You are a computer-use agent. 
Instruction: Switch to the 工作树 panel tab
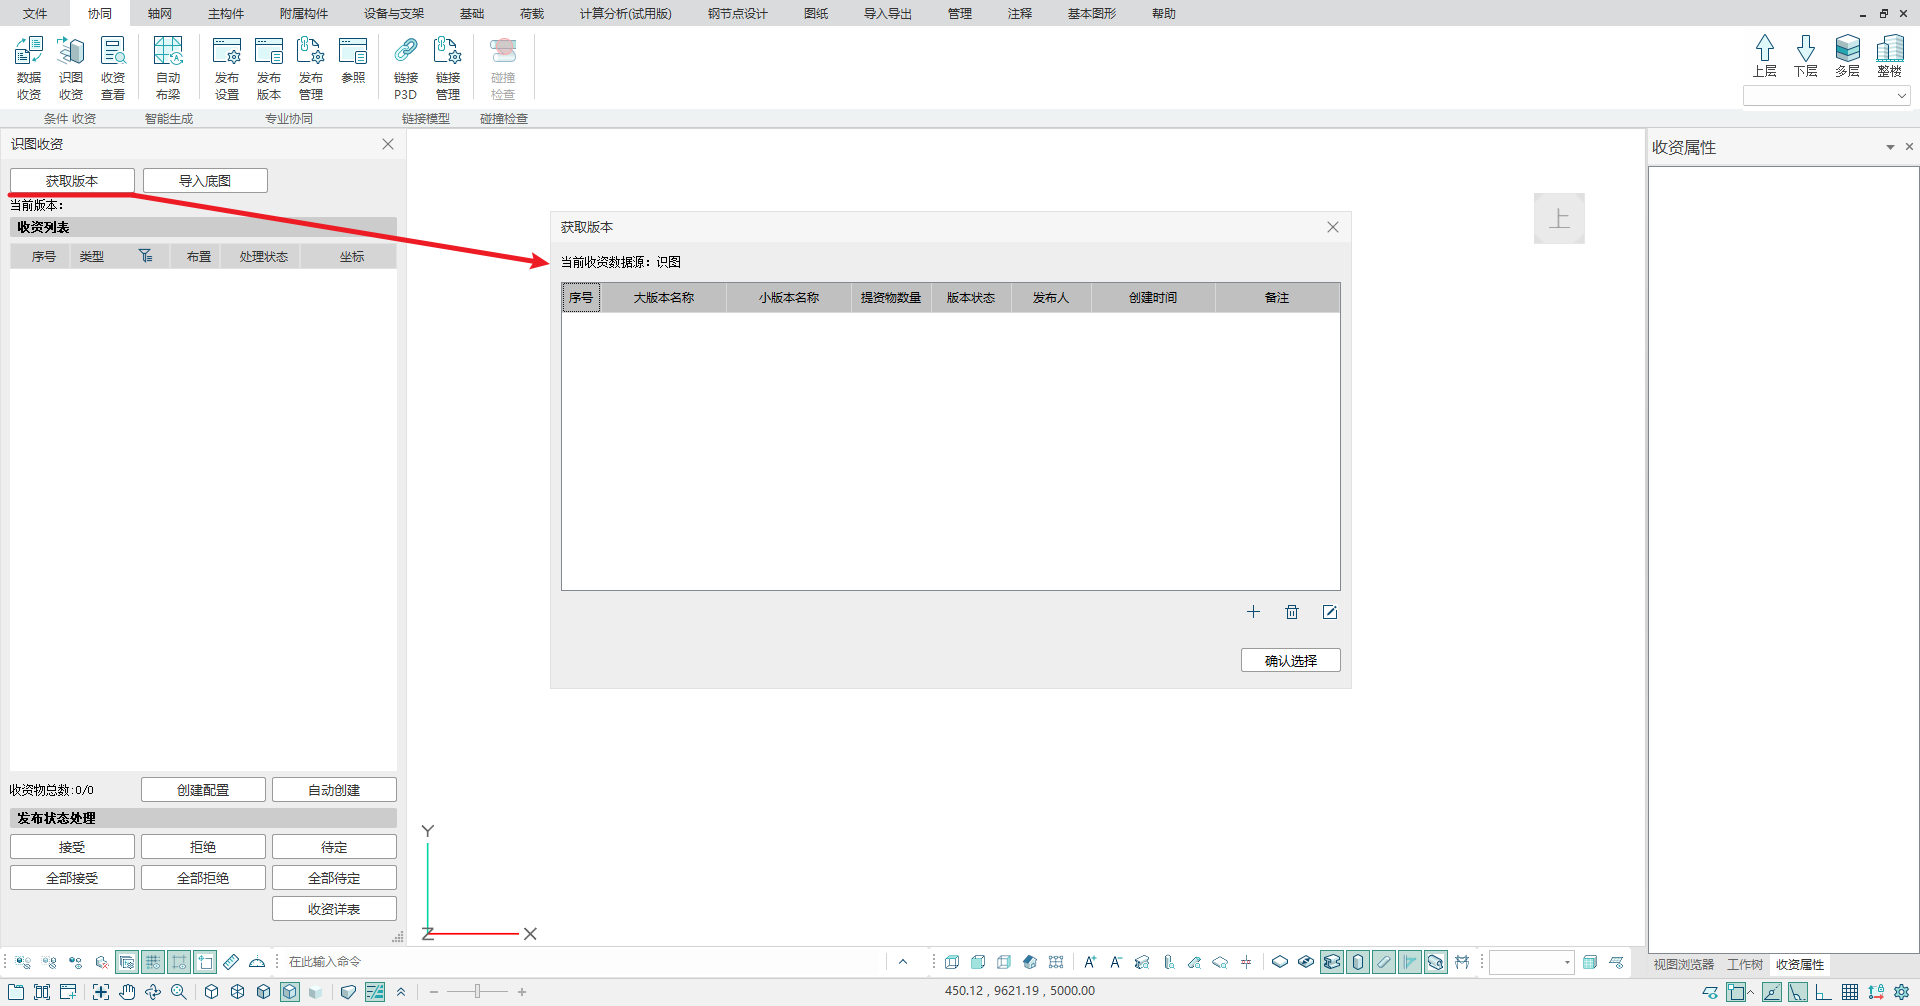pyautogui.click(x=1745, y=964)
